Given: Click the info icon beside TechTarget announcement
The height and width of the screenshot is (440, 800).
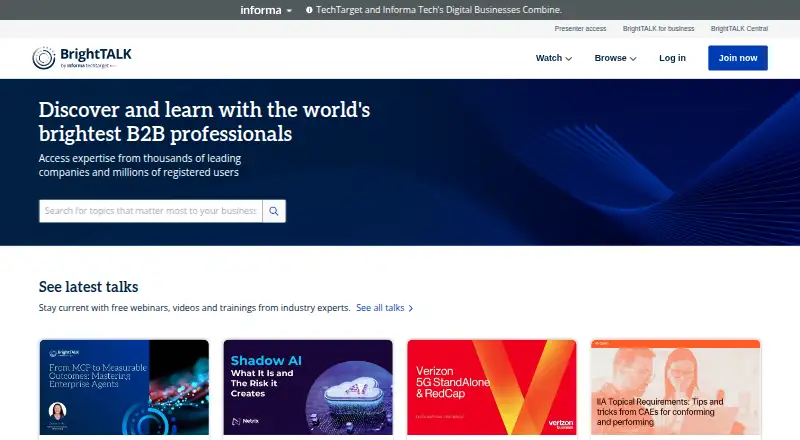Looking at the screenshot, I should point(309,10).
